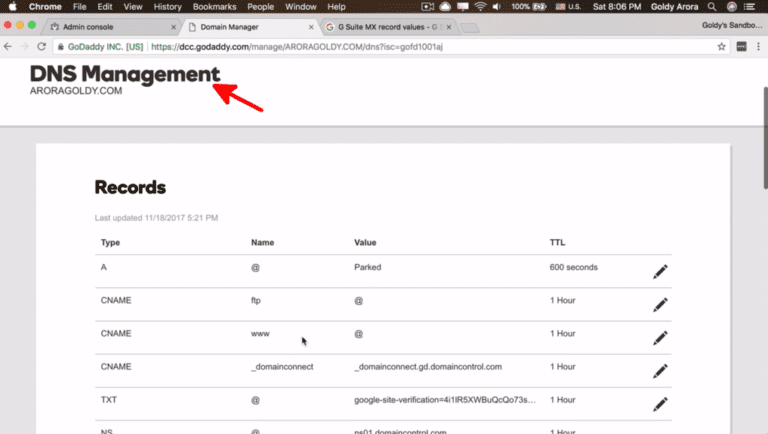768x434 pixels.
Task: Click the GoDaddy INC. security badge
Action: tap(100, 47)
